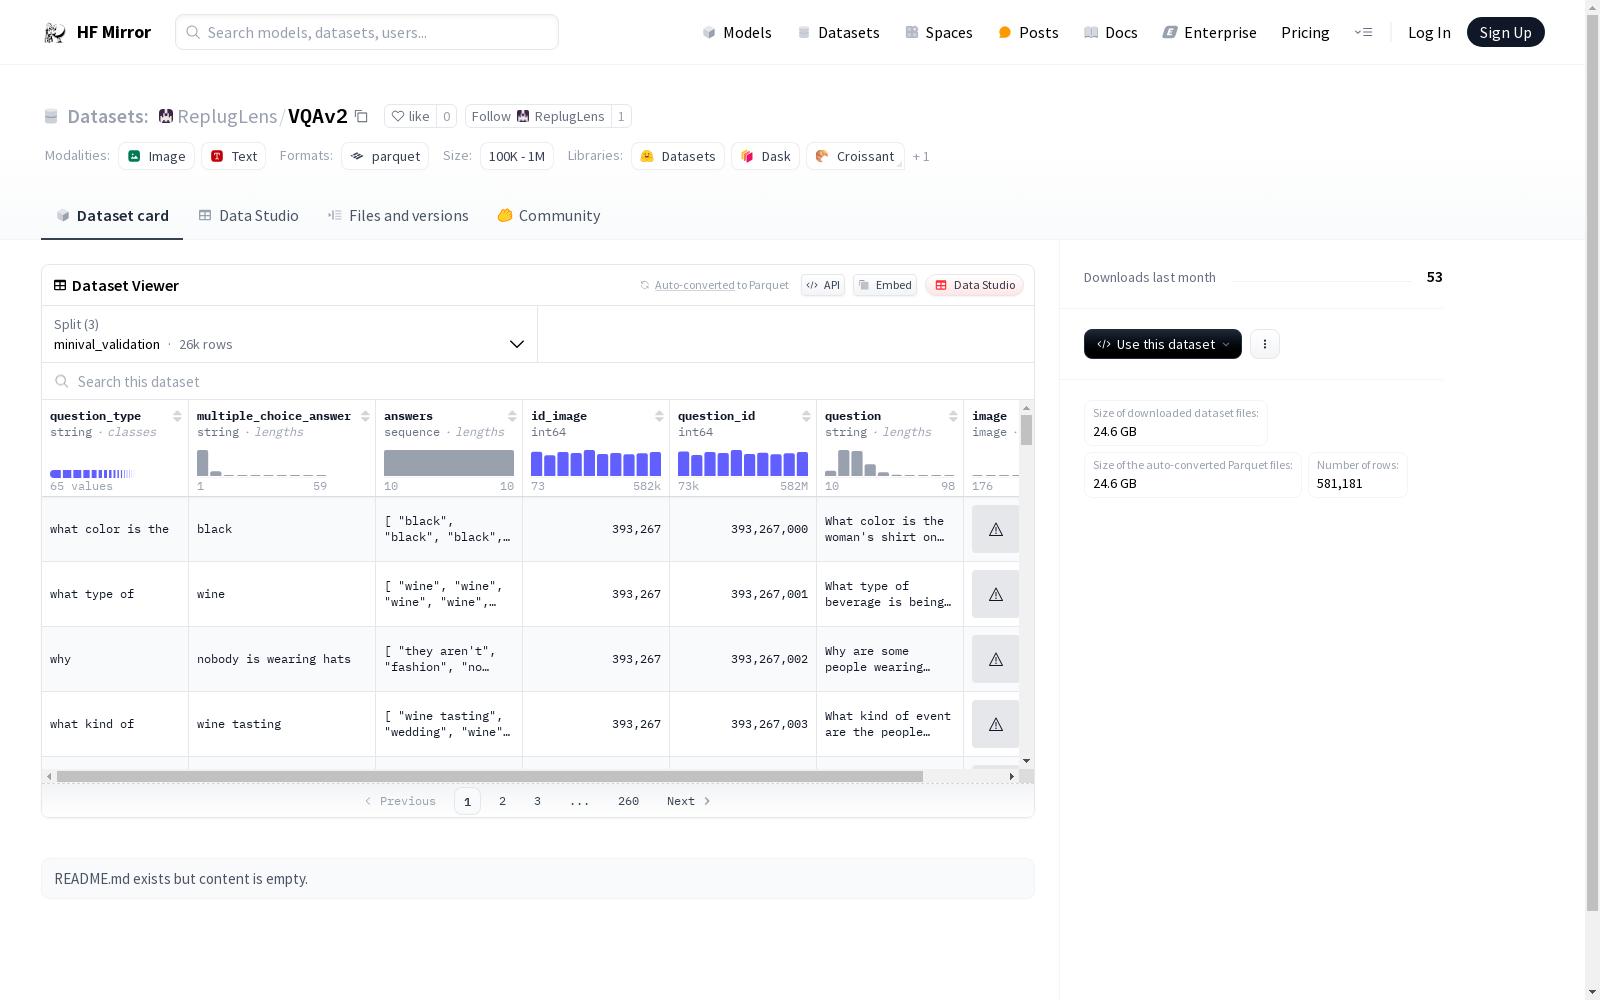1600x1000 pixels.
Task: Focus the Search this dataset field
Action: click(538, 381)
